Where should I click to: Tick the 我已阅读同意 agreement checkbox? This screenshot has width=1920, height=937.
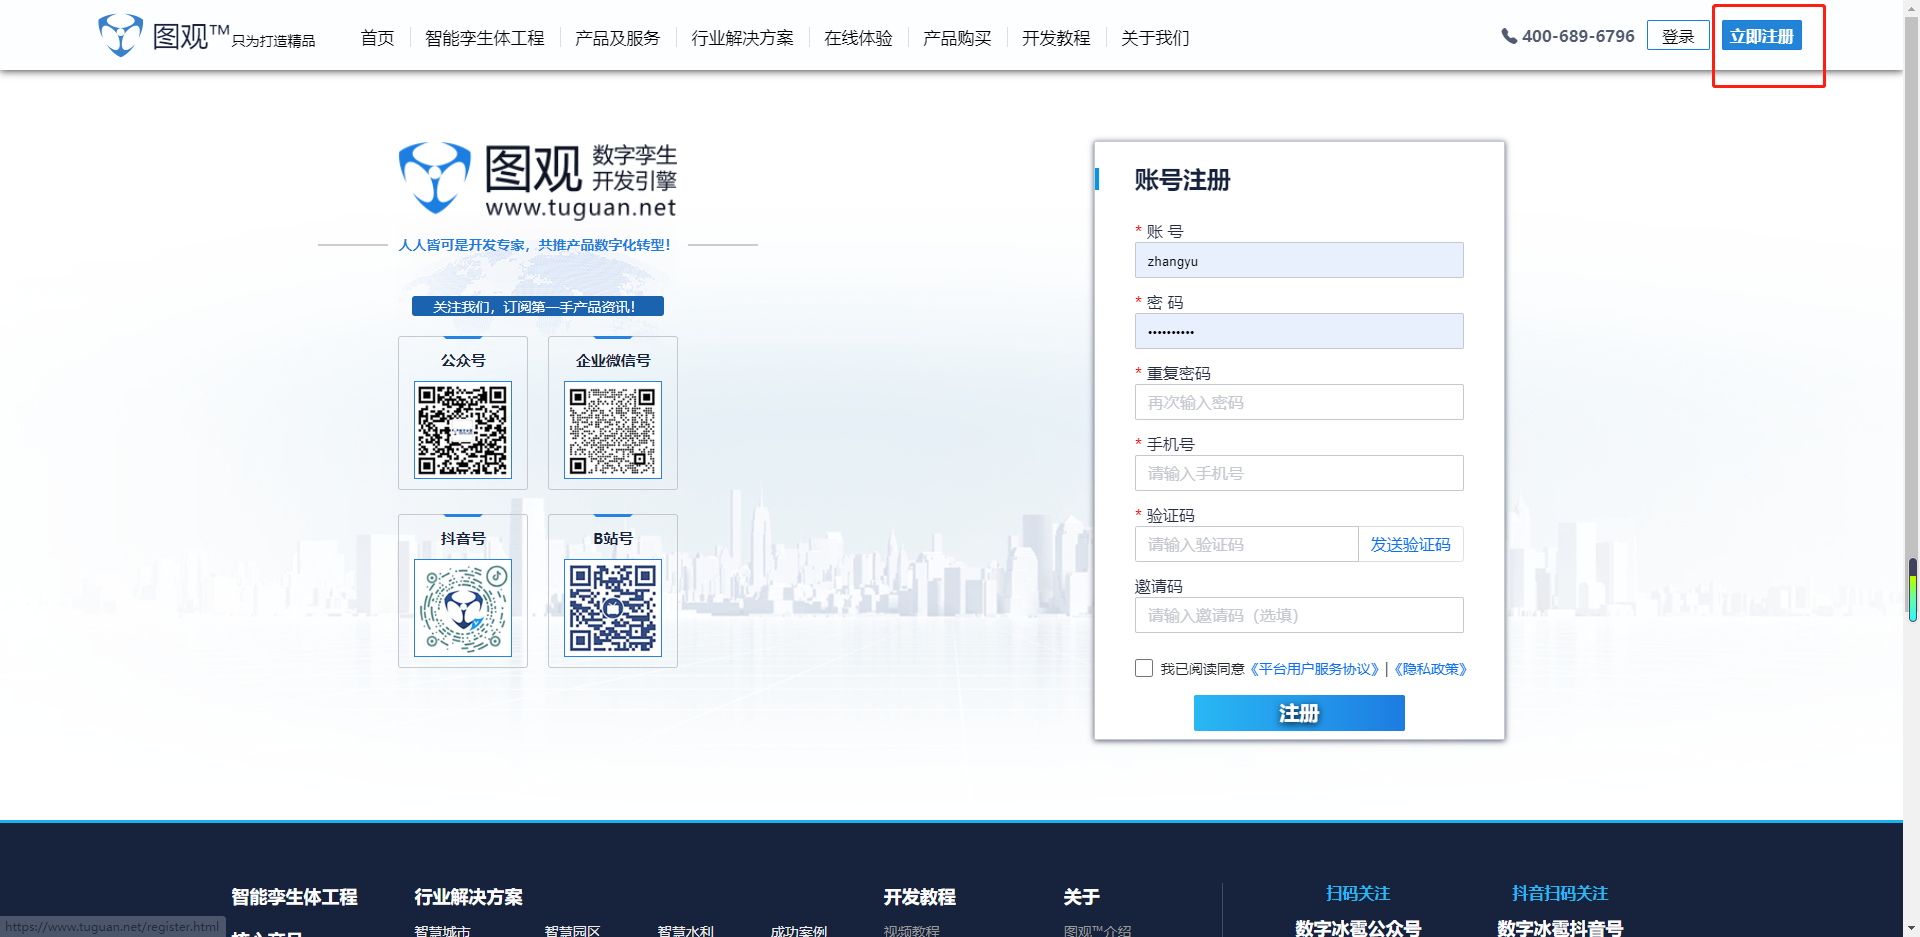point(1144,668)
